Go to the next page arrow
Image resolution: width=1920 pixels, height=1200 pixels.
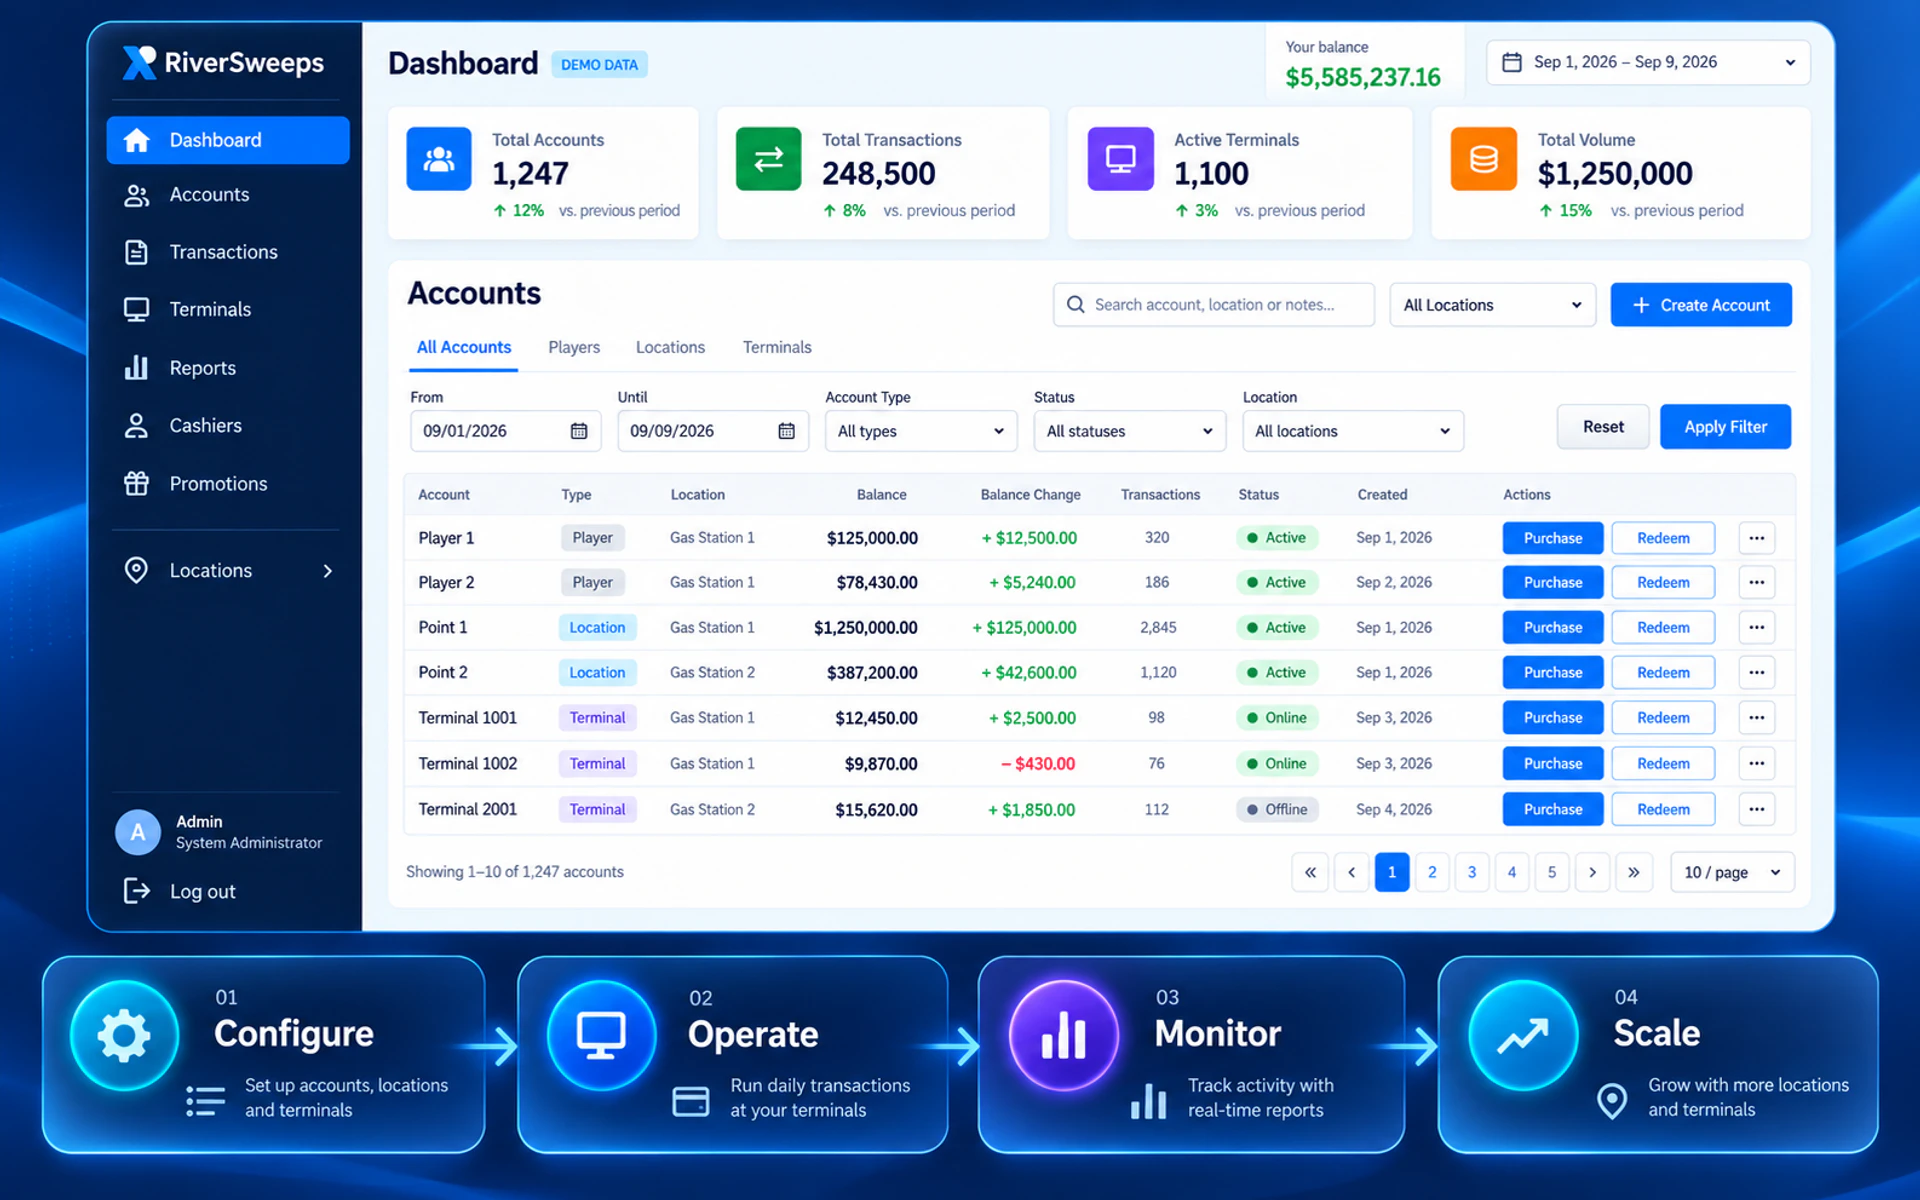coord(1592,872)
